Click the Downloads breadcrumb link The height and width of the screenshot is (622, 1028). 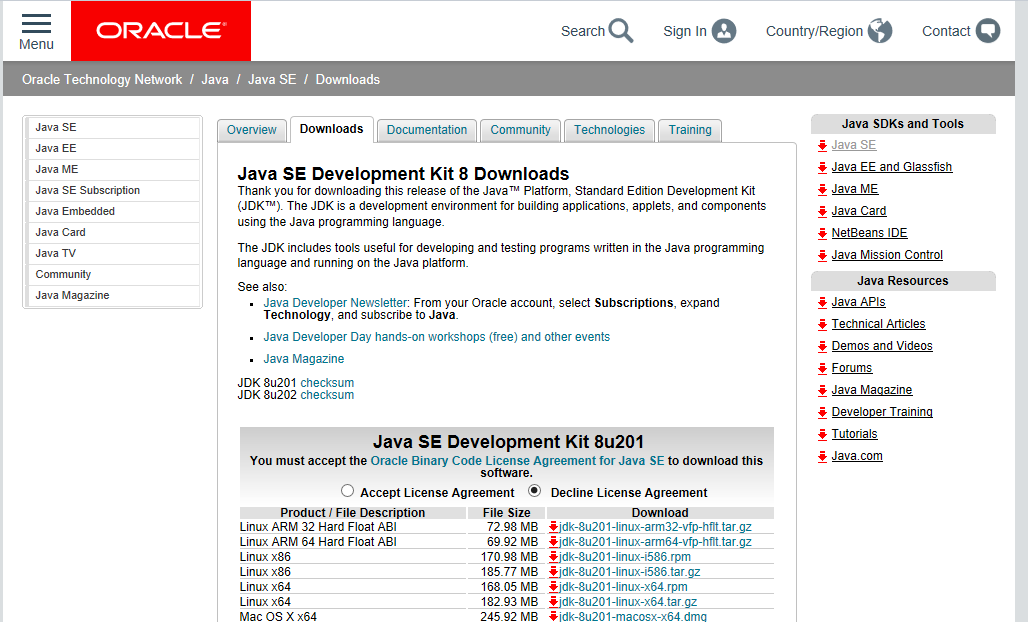point(347,79)
